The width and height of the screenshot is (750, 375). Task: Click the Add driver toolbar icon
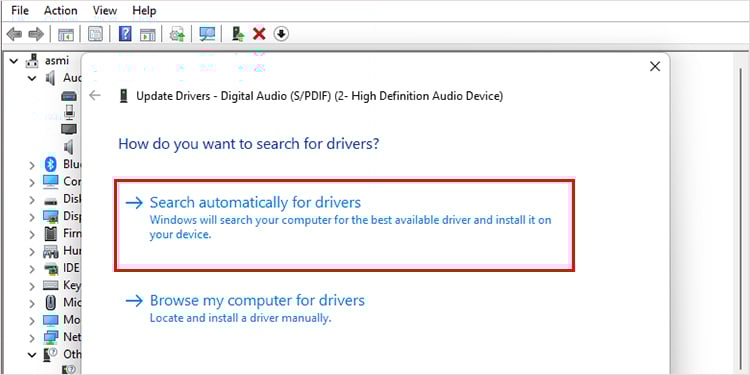238,34
